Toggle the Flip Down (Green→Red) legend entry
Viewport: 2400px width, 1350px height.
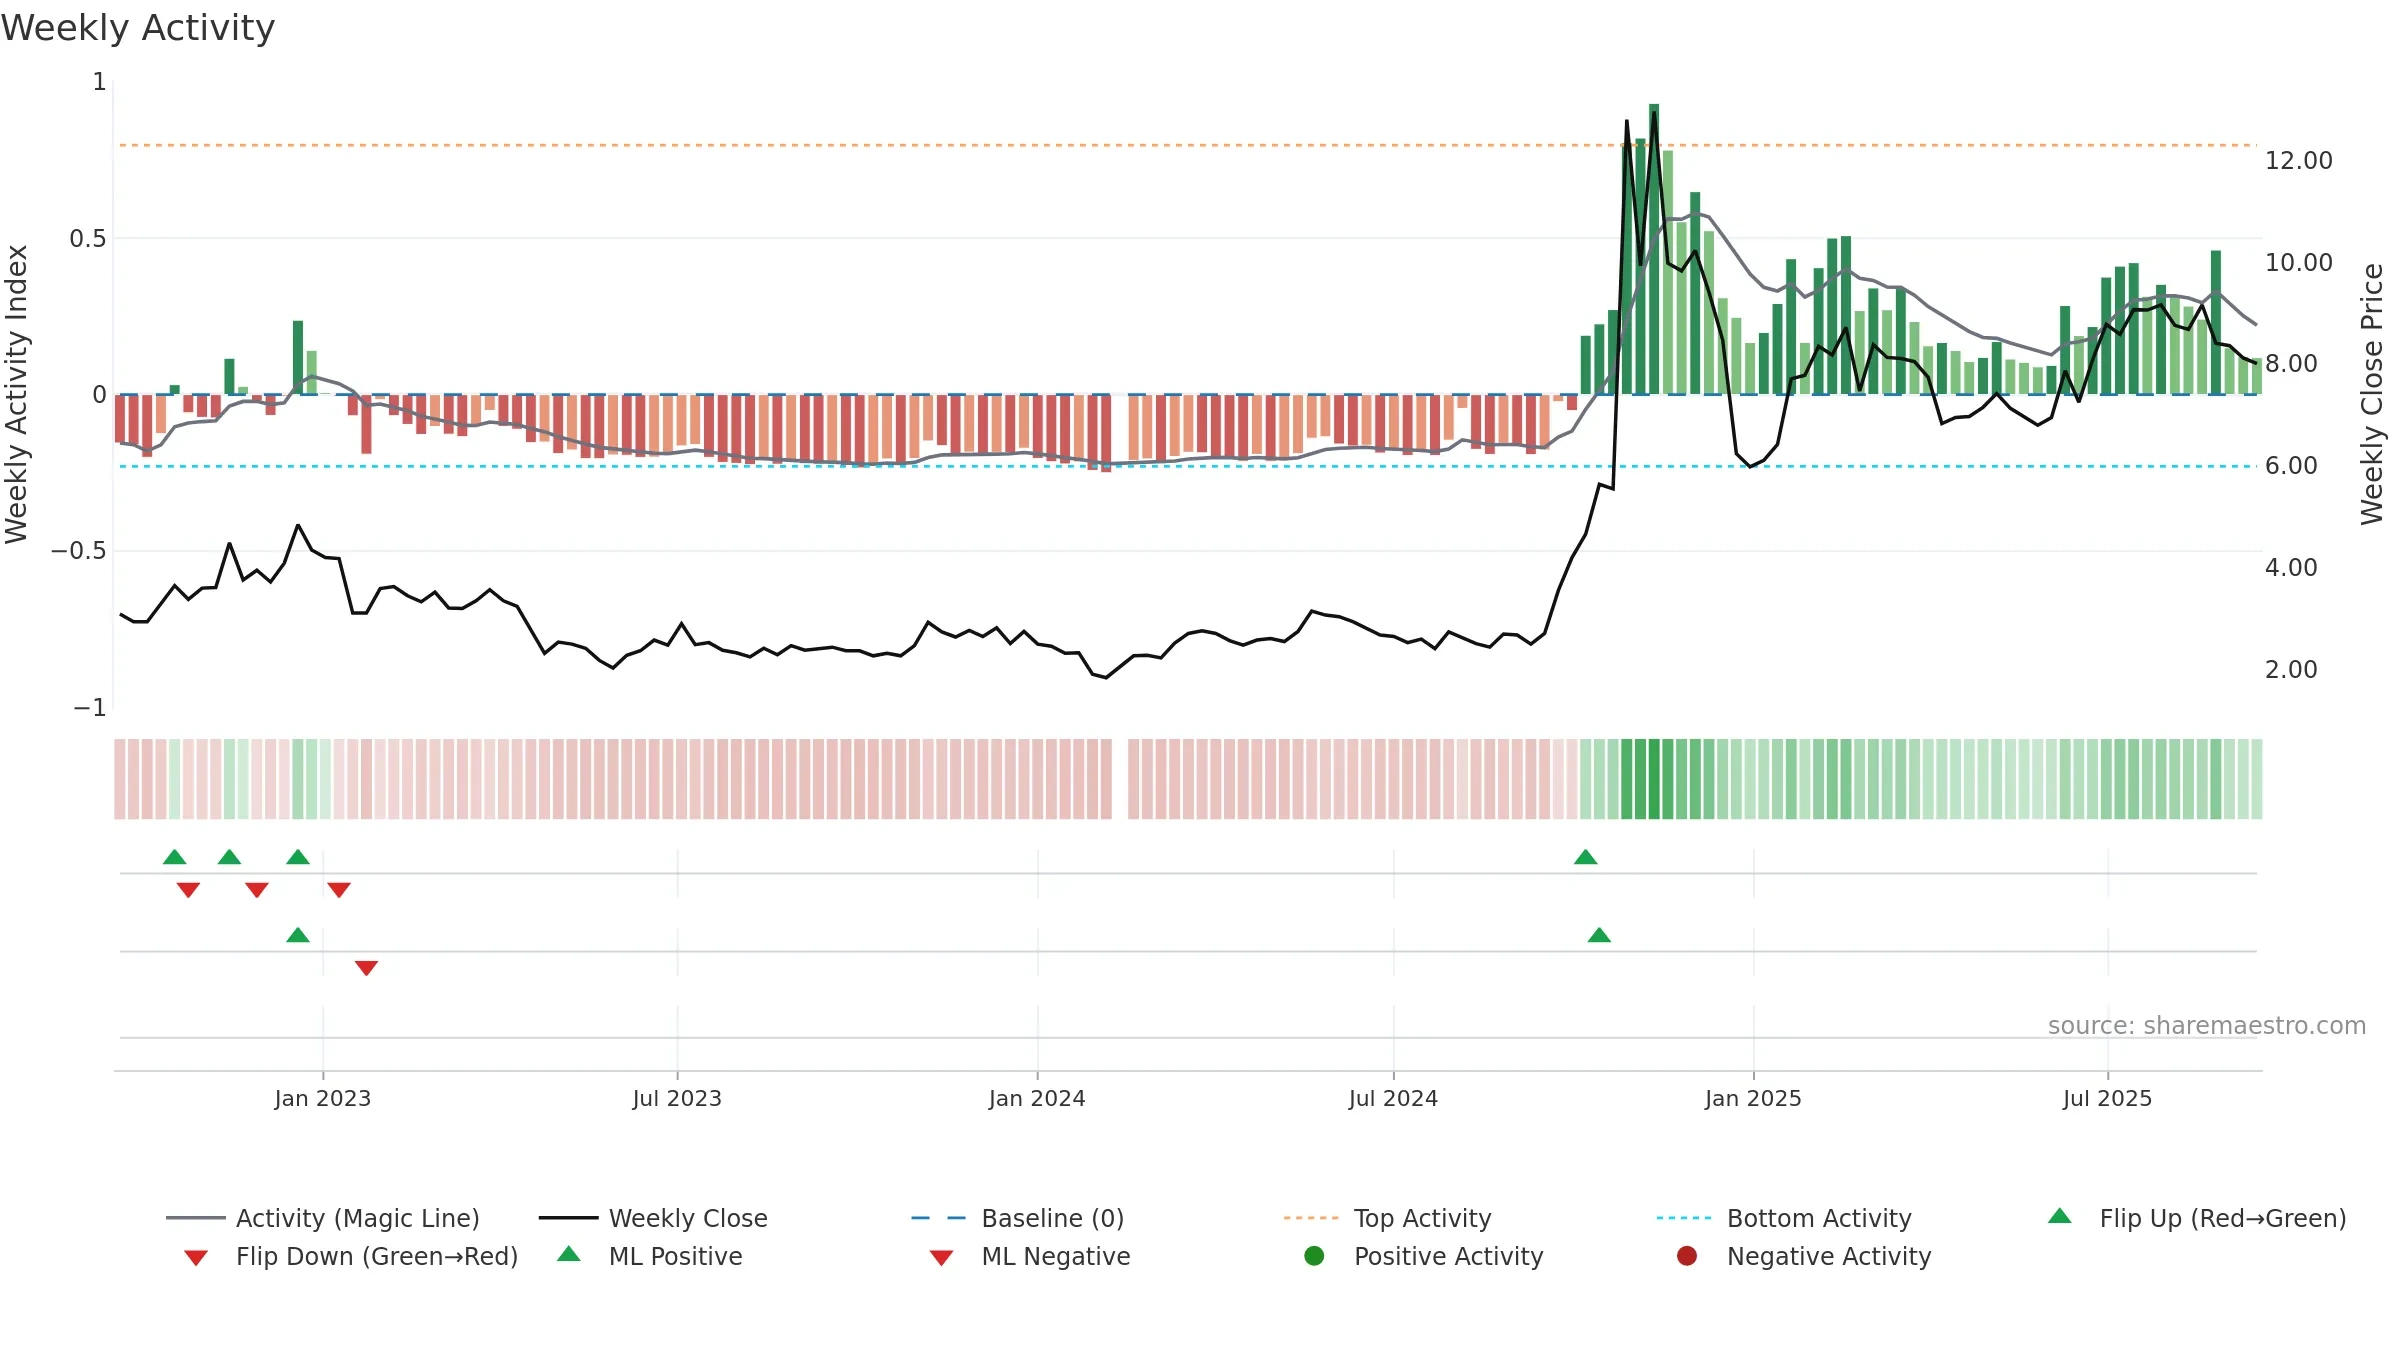(350, 1256)
